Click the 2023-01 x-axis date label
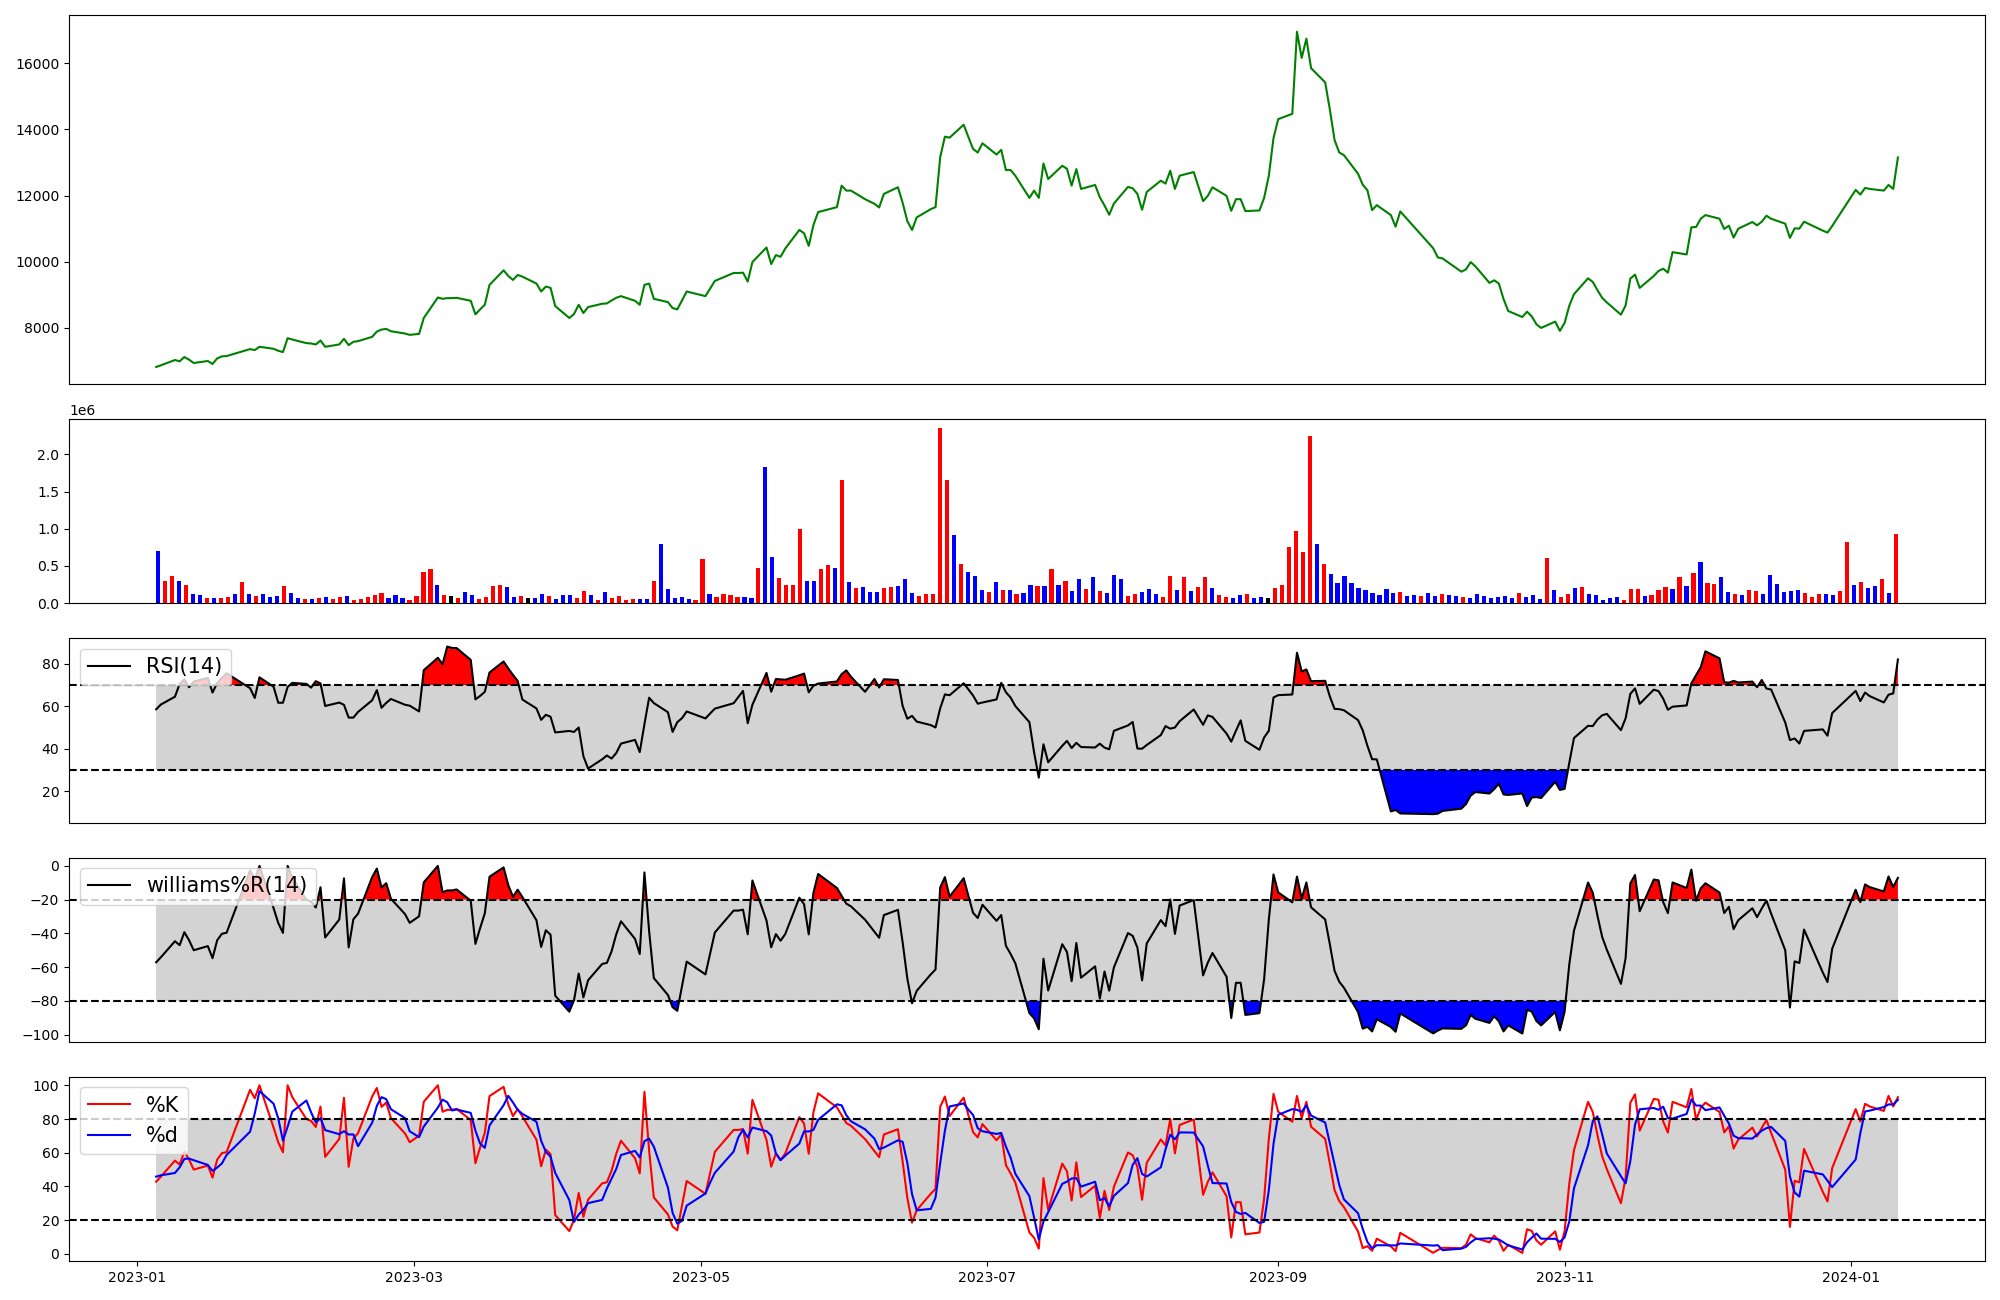The image size is (2000, 1300). pos(137,1277)
